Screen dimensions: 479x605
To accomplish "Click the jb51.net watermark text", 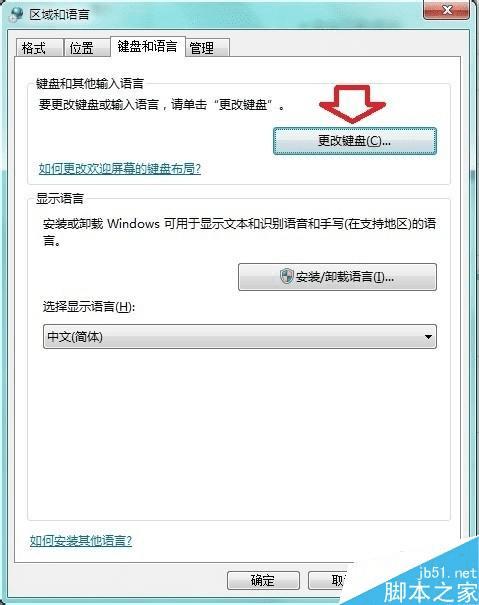I will 448,573.
